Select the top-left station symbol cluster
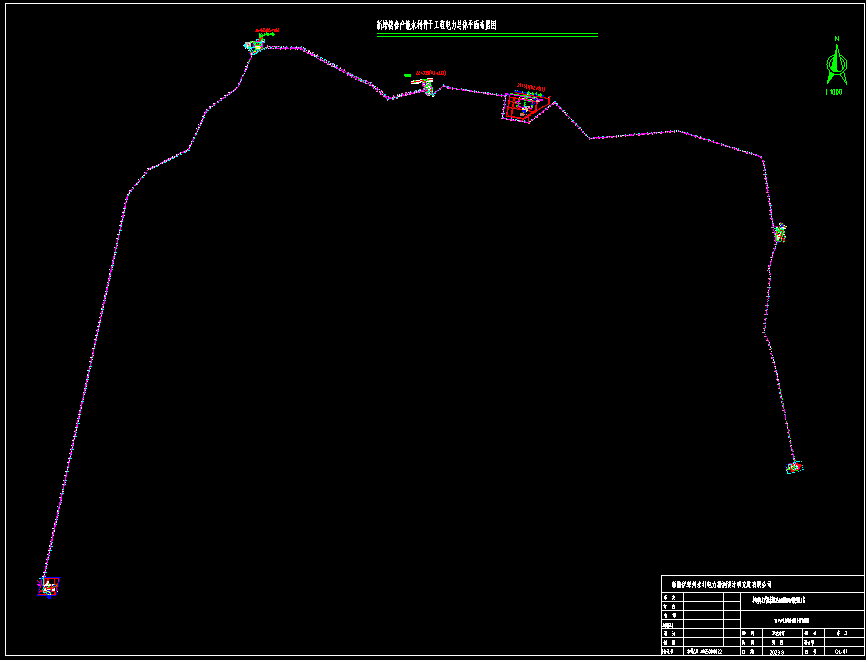The height and width of the screenshot is (660, 866). click(x=256, y=45)
